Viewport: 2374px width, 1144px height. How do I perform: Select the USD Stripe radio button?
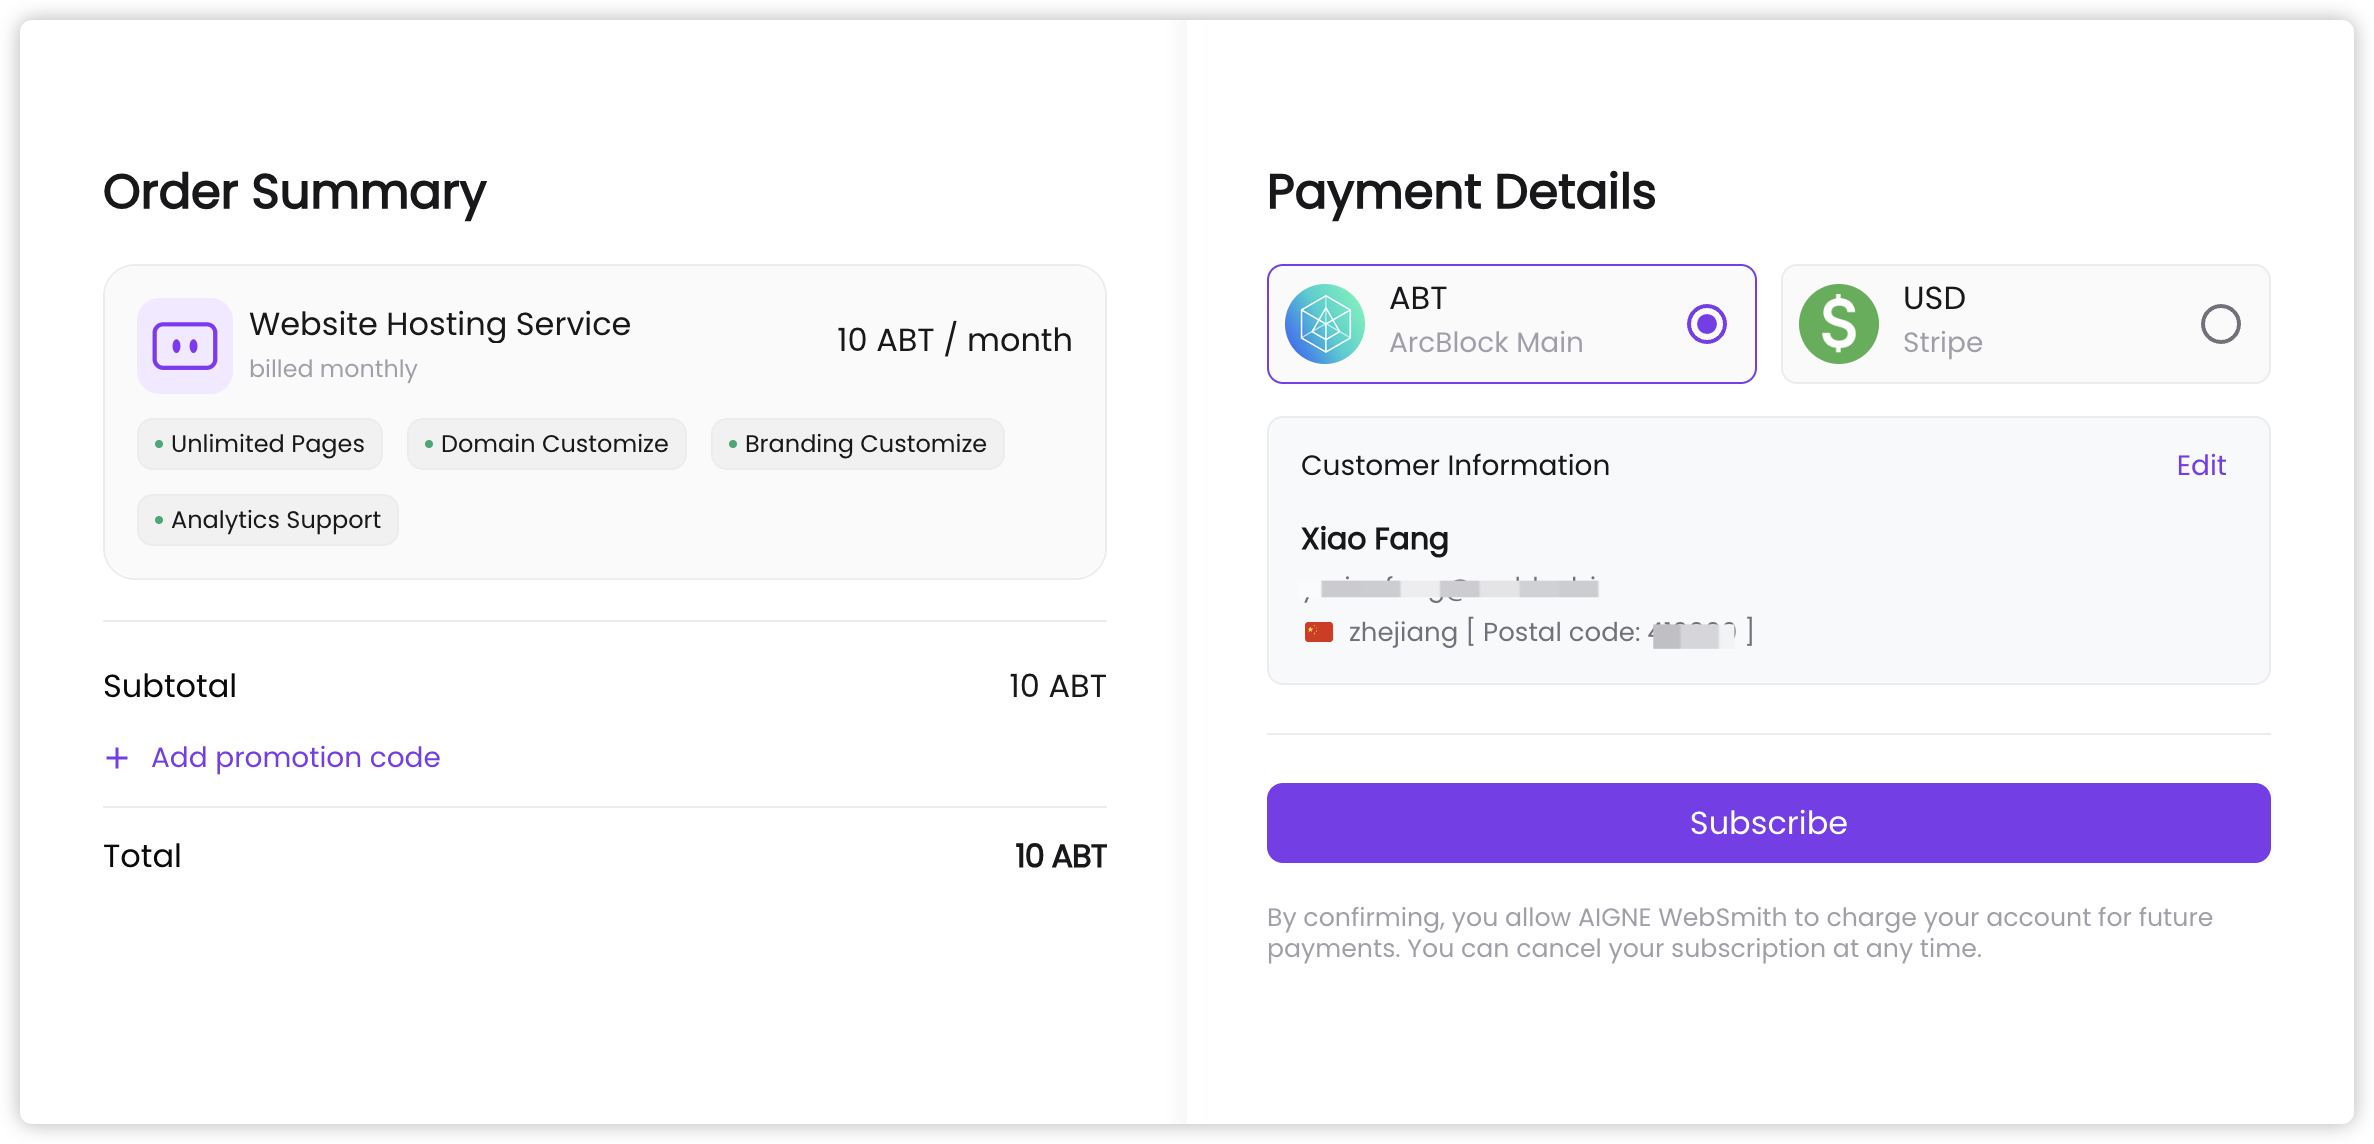pyautogui.click(x=2222, y=323)
